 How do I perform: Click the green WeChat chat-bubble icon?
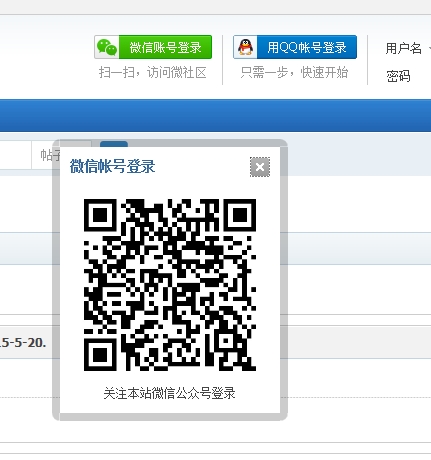(107, 47)
